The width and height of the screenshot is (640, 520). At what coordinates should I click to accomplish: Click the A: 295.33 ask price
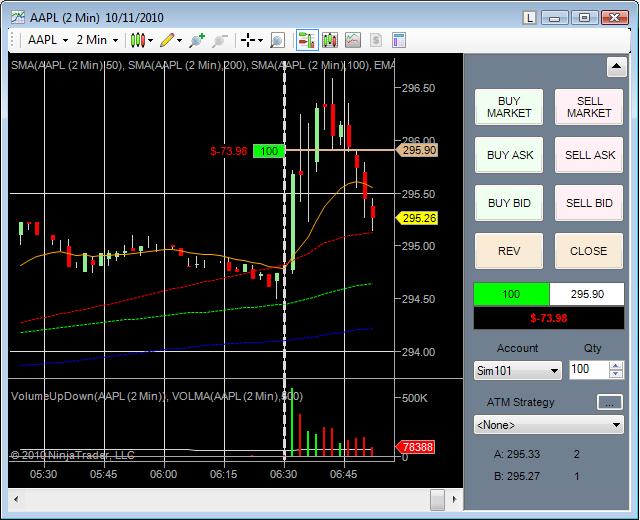(x=517, y=454)
